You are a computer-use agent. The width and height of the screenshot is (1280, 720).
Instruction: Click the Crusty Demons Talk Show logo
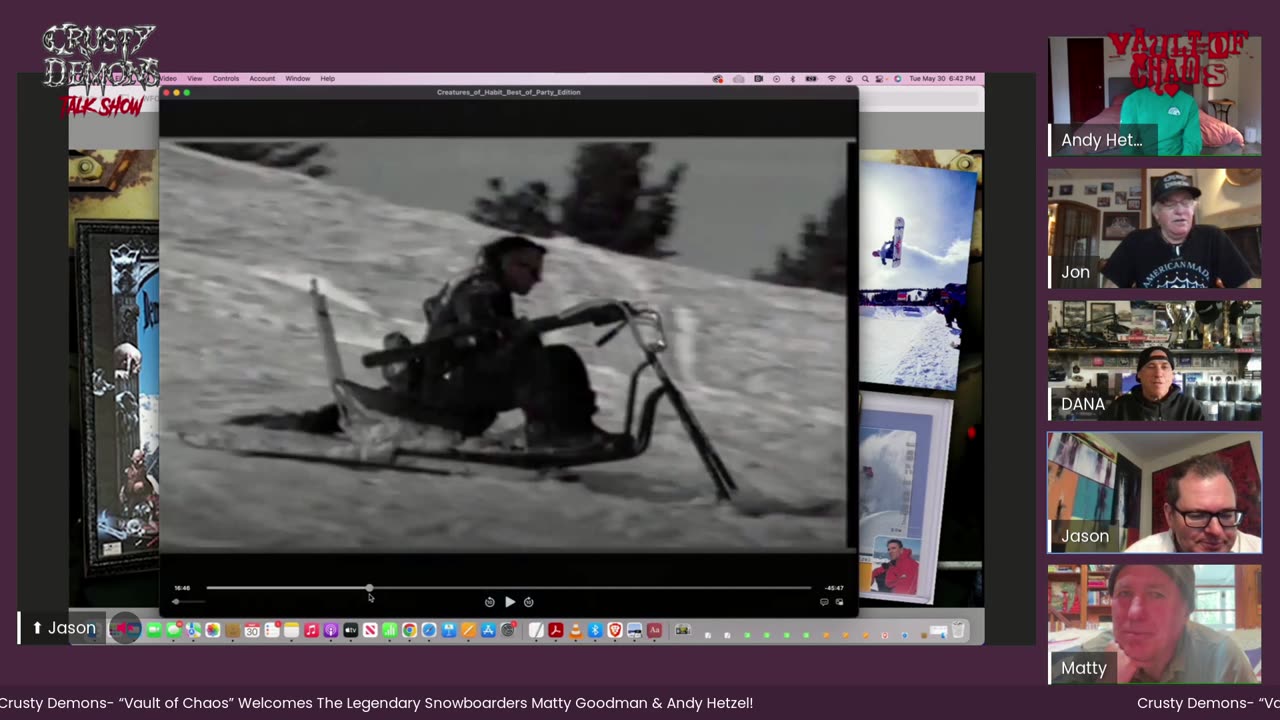[100, 70]
